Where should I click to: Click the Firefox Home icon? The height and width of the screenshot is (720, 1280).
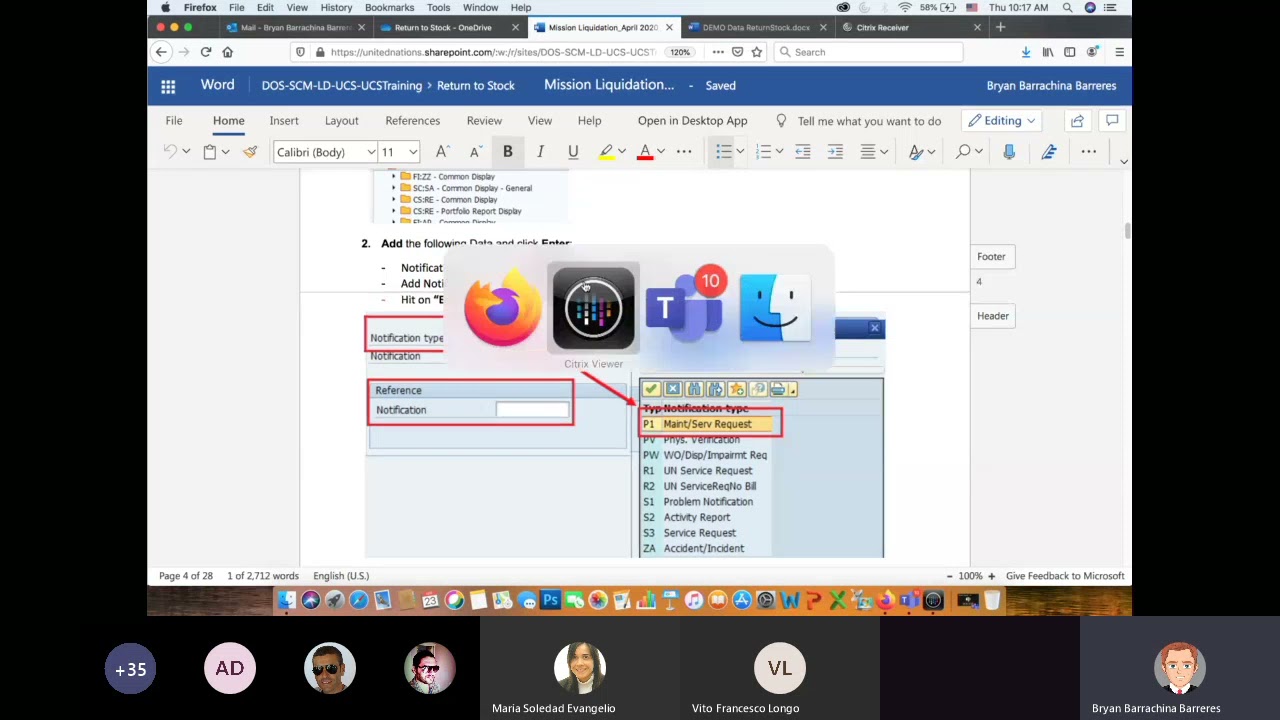[x=228, y=52]
